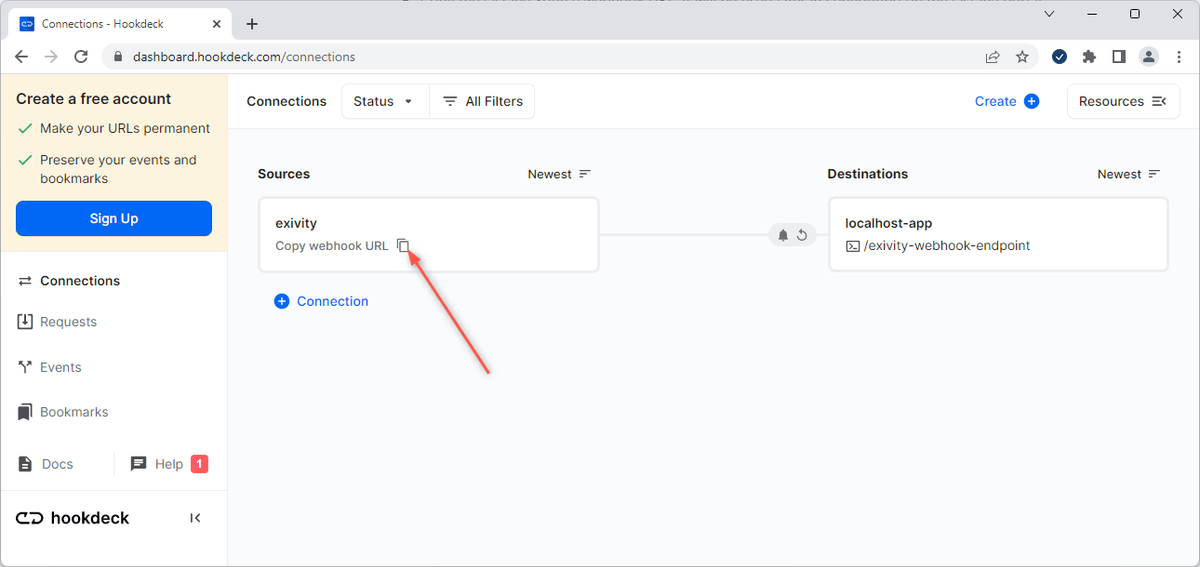Image resolution: width=1200 pixels, height=567 pixels.
Task: Click the Connections arrows icon in the sidebar
Action: coord(25,281)
